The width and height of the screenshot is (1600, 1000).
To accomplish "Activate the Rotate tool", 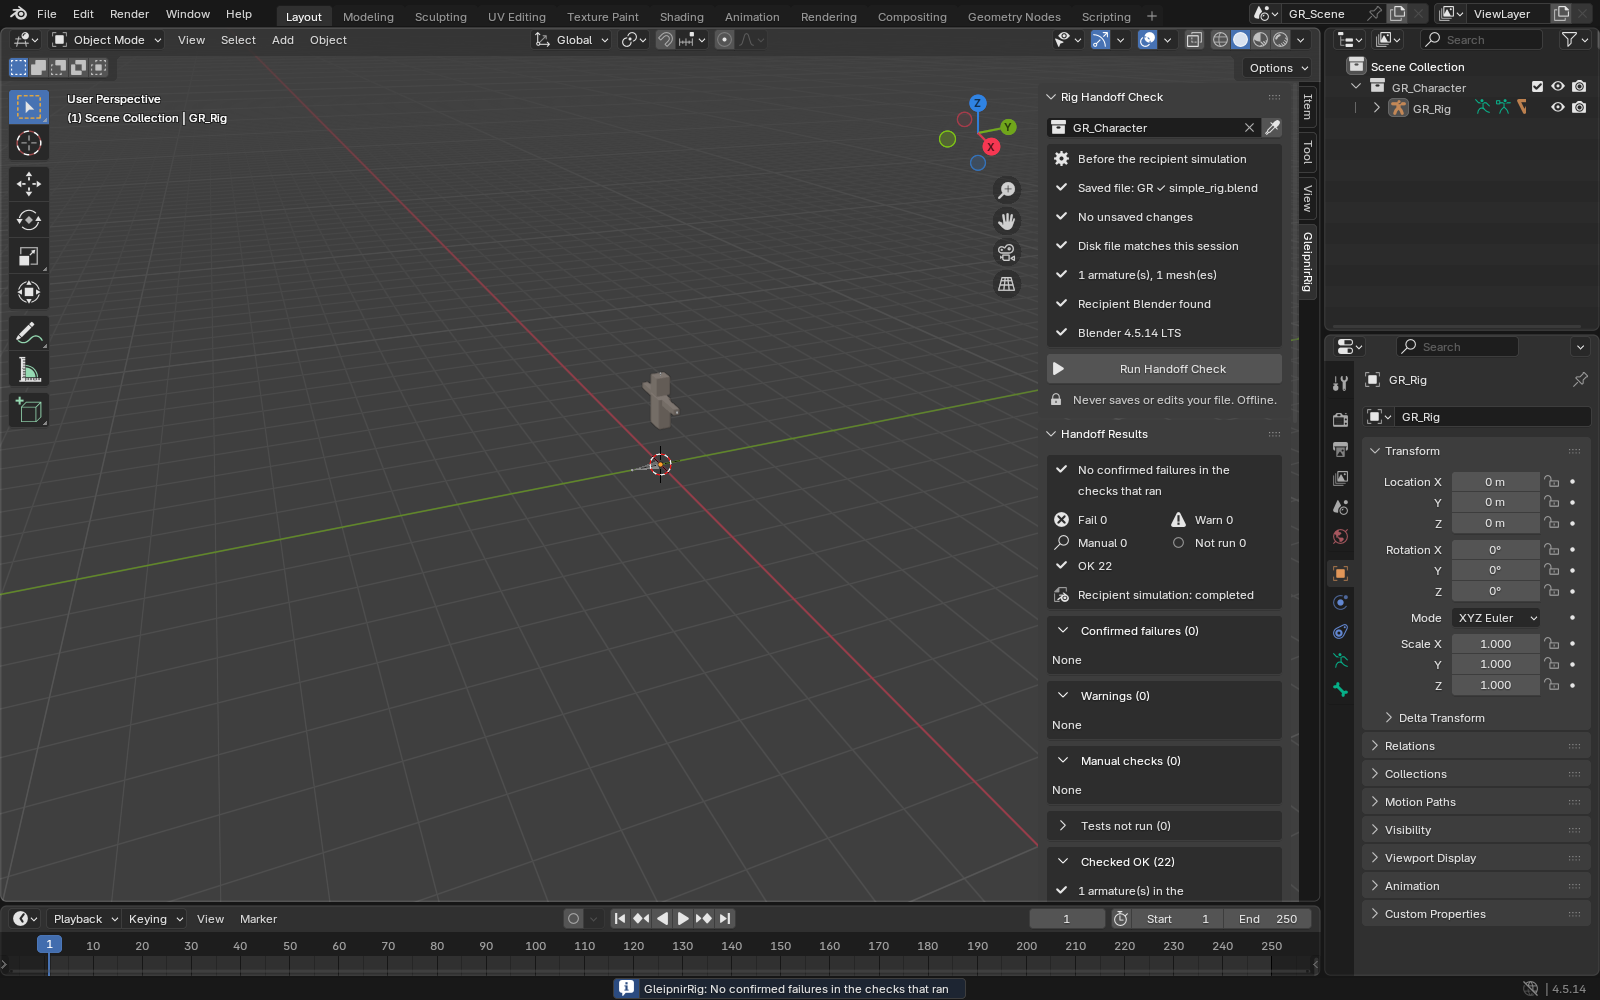I will [x=29, y=220].
